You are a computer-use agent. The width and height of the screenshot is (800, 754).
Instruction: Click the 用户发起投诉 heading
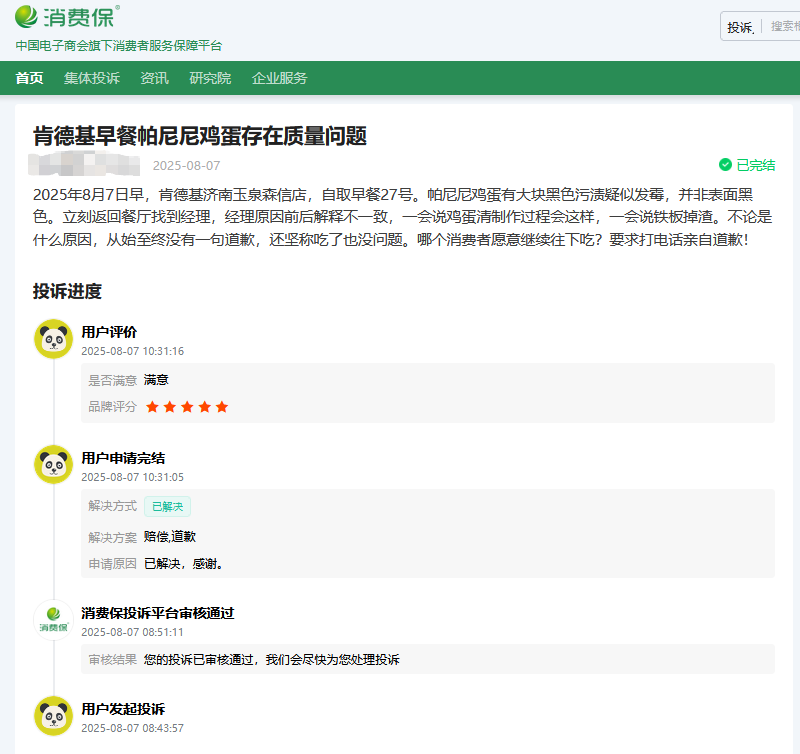[123, 709]
